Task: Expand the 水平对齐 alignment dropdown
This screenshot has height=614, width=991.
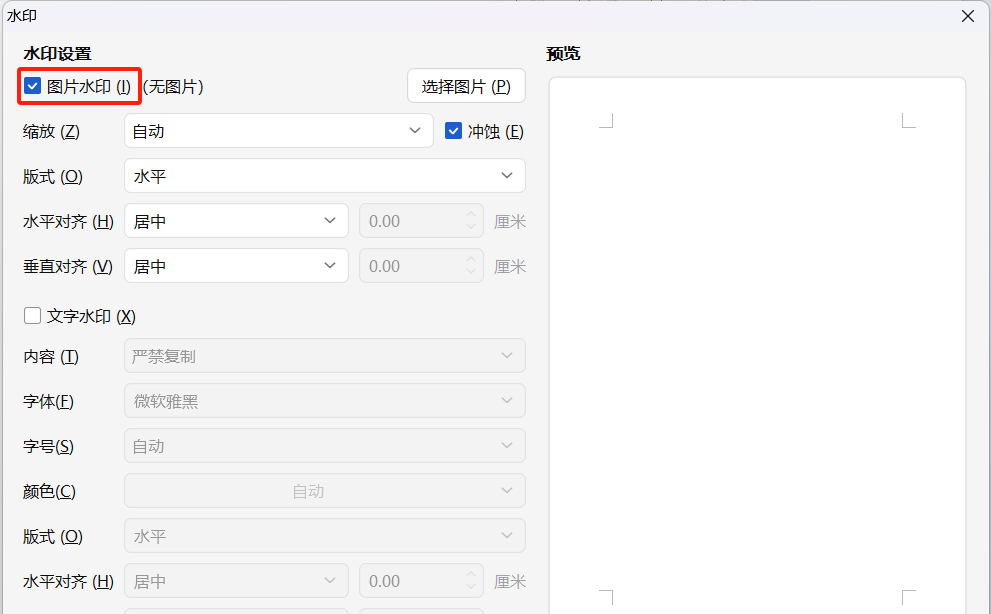Action: point(236,220)
